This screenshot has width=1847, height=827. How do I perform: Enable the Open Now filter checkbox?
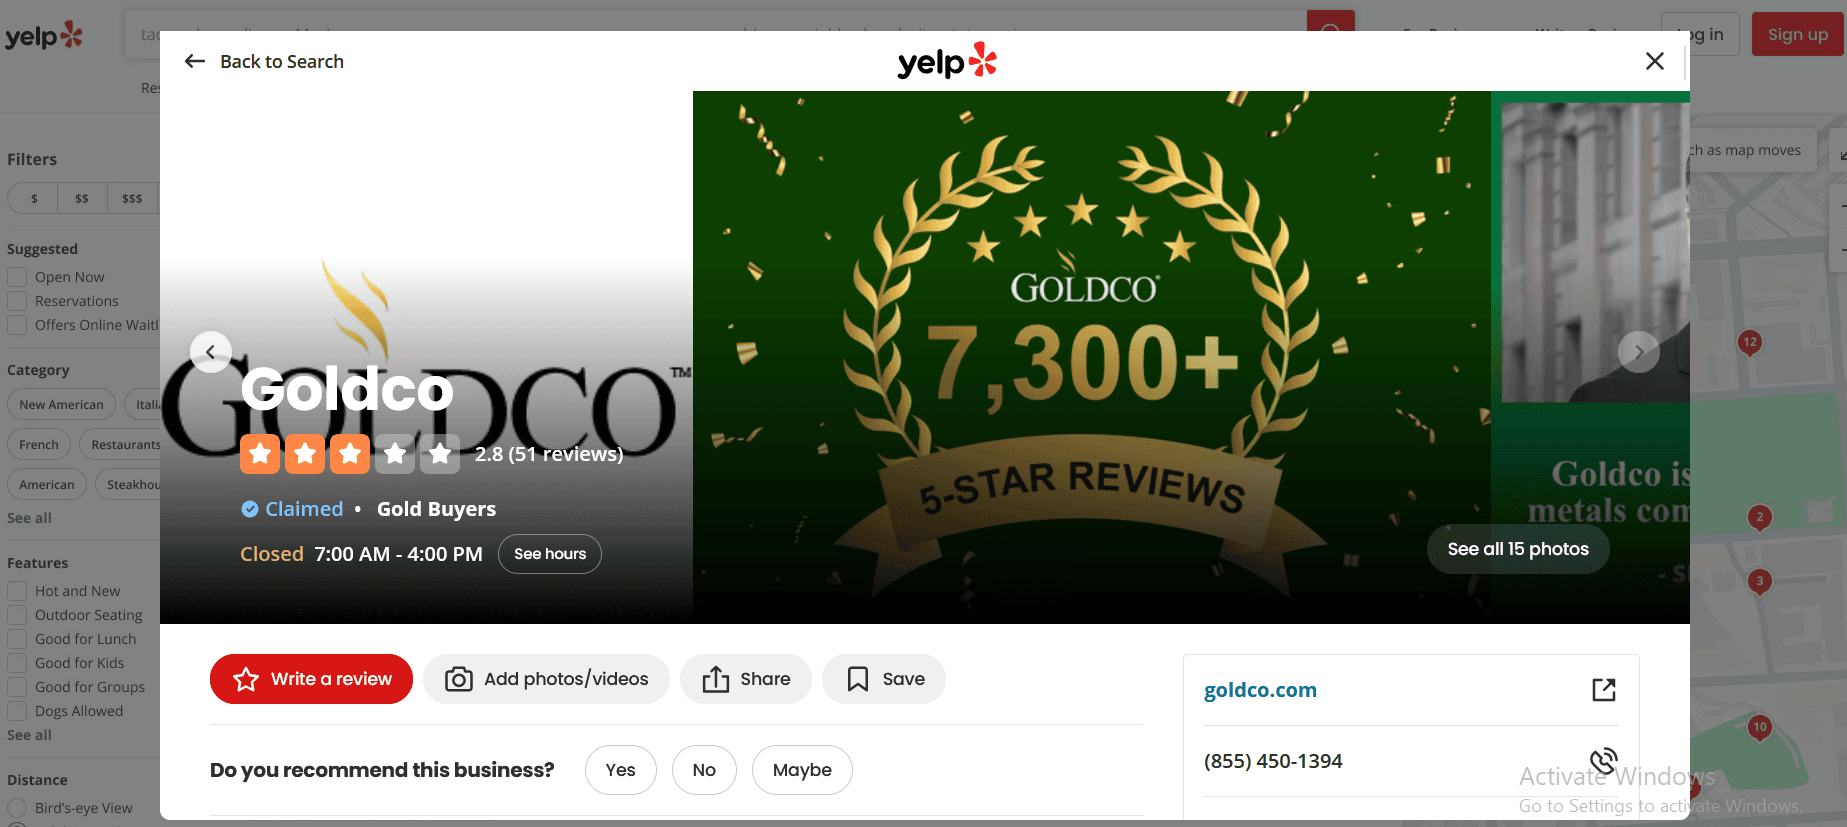click(17, 277)
